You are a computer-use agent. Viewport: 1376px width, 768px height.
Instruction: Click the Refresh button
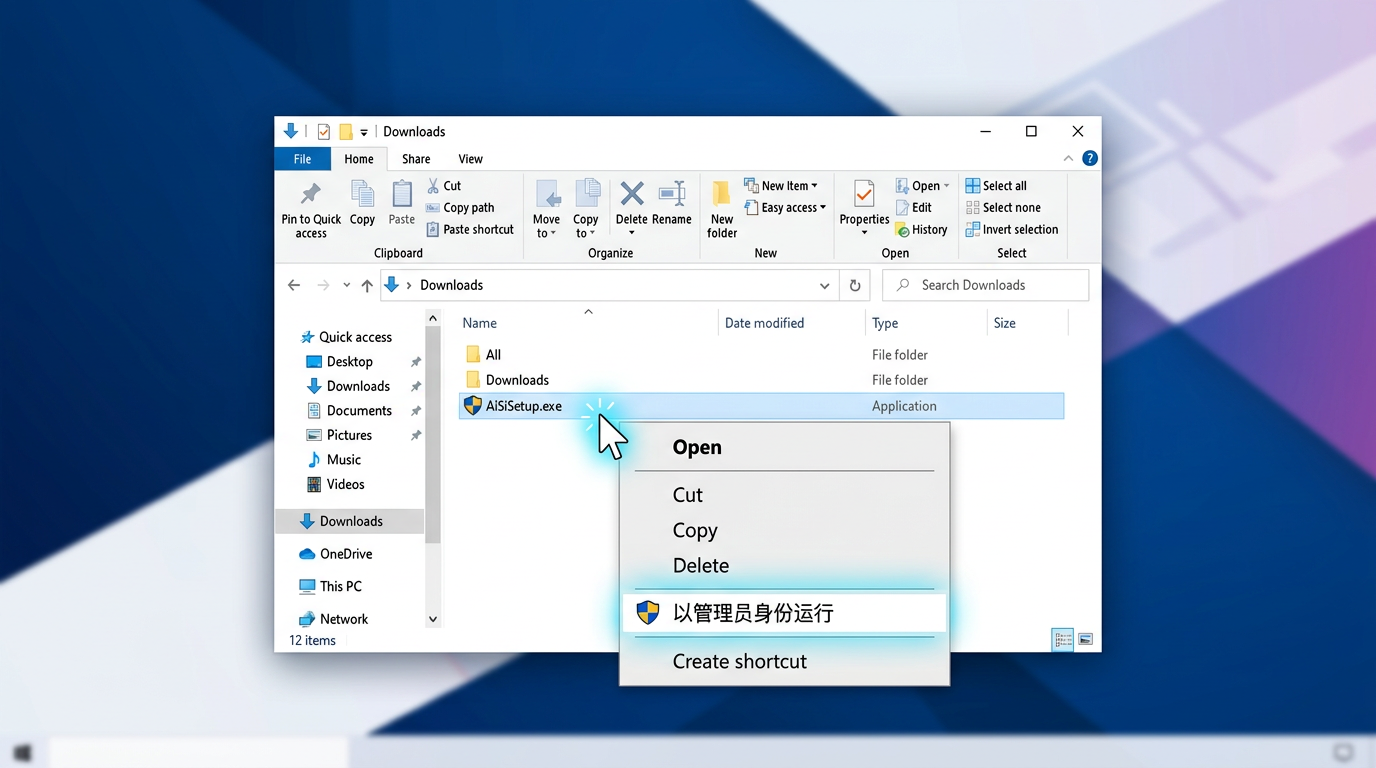click(855, 285)
